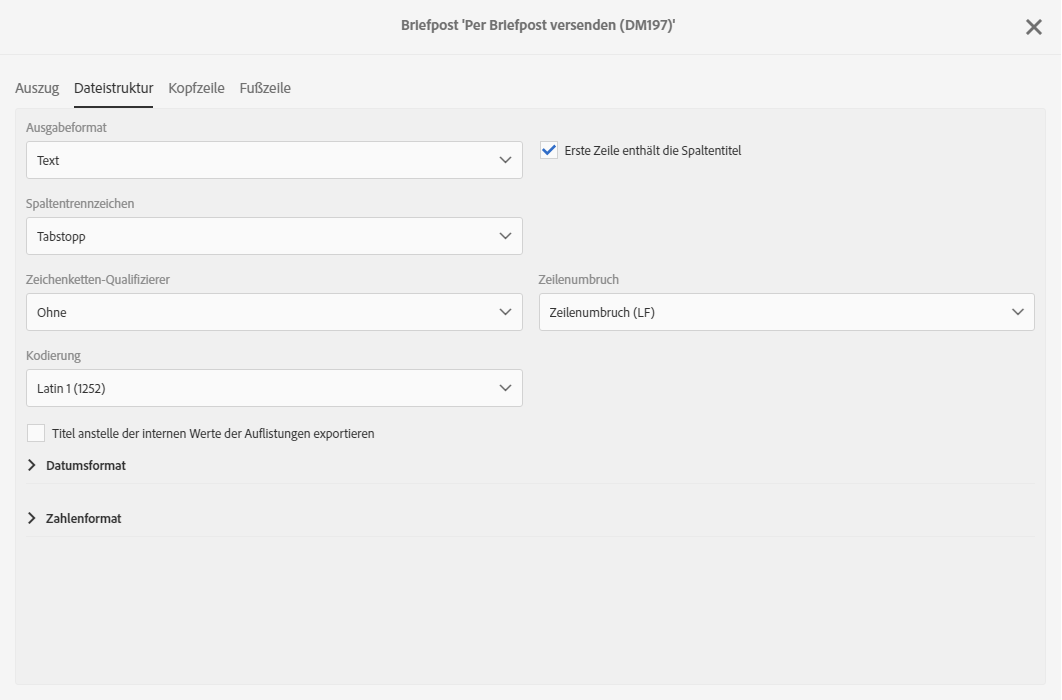This screenshot has width=1062, height=700.
Task: Open the 'Latin 1 (1252)' encoding dropdown
Action: pyautogui.click(x=260, y=388)
